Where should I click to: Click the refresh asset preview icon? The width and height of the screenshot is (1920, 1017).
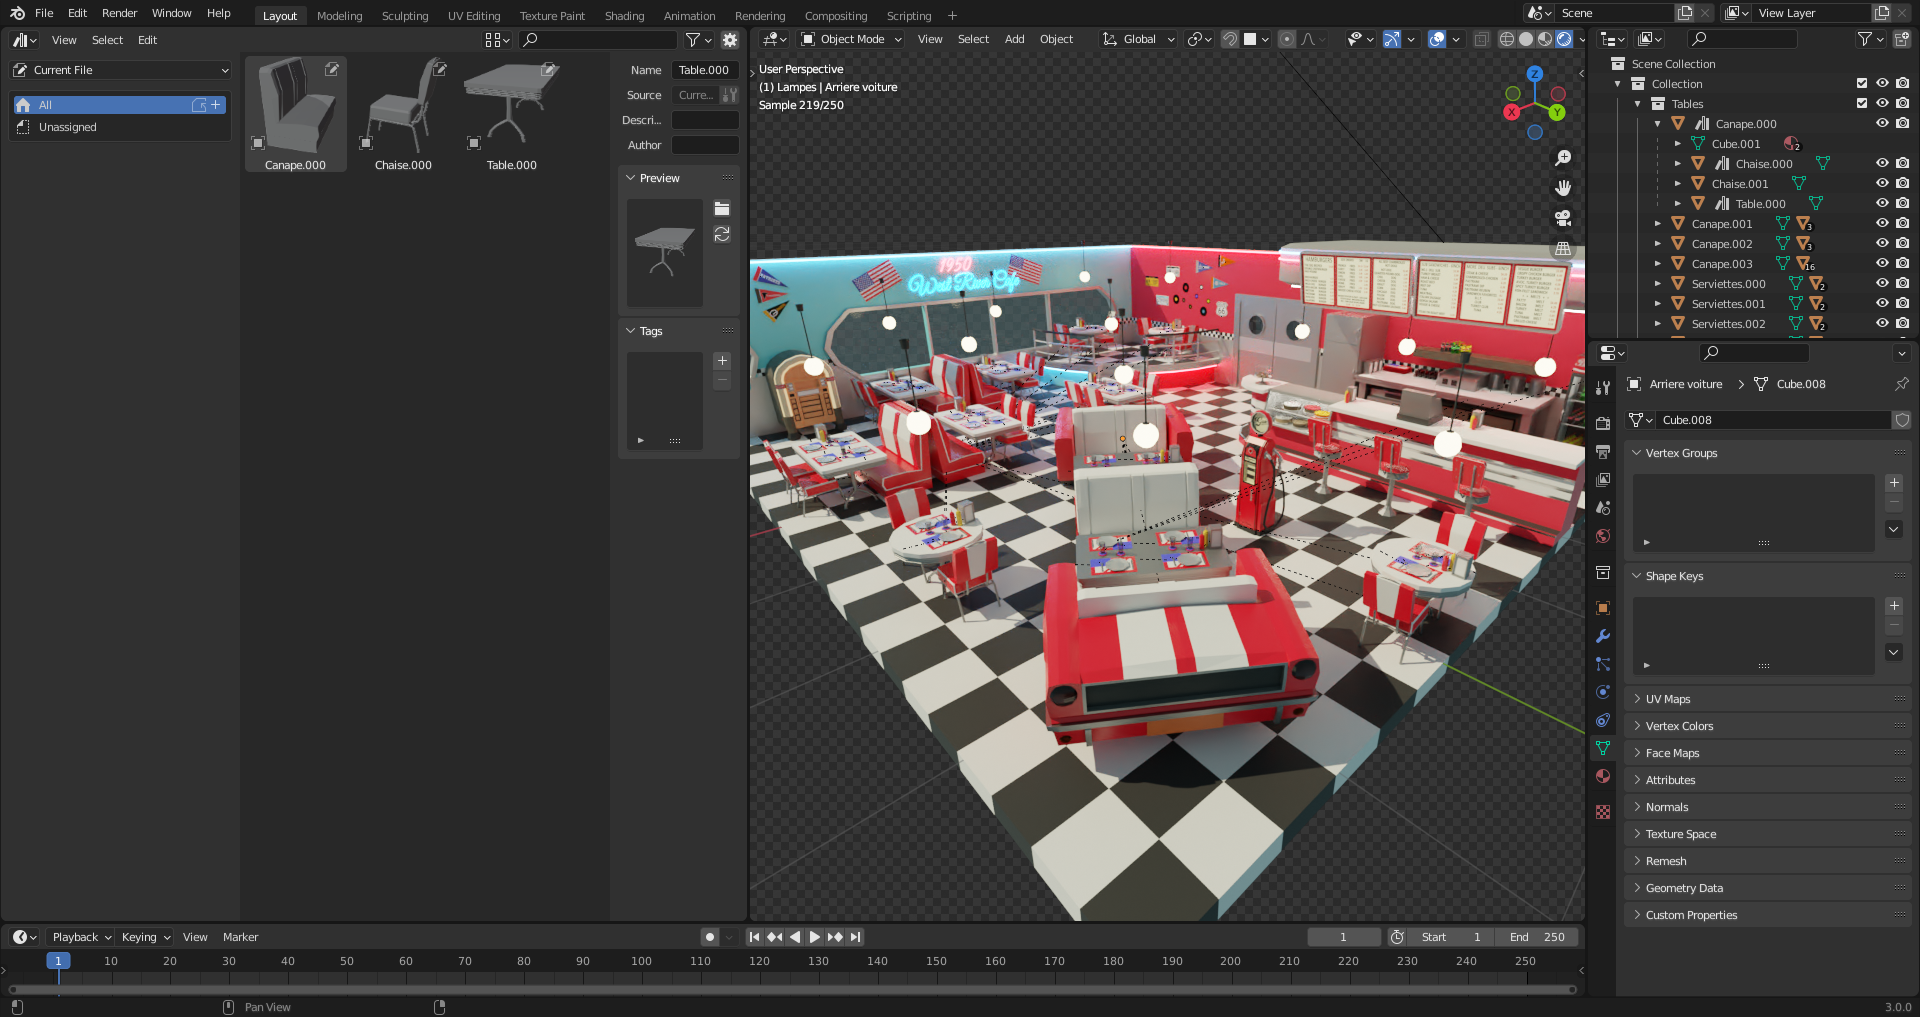[722, 234]
